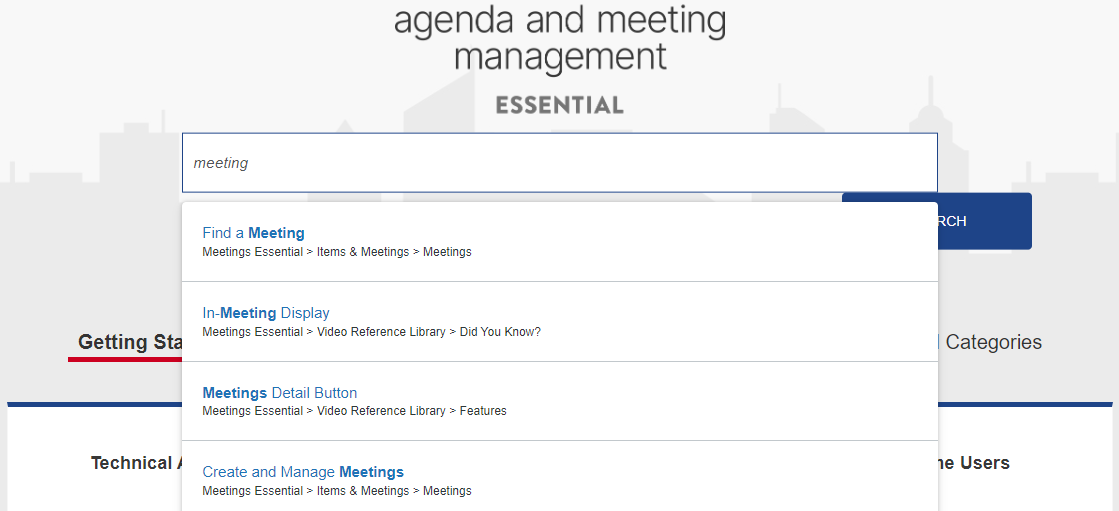Click "Features" breadcrumb under Meetings Detail Button
Screen dimensions: 1119x511
pos(483,411)
